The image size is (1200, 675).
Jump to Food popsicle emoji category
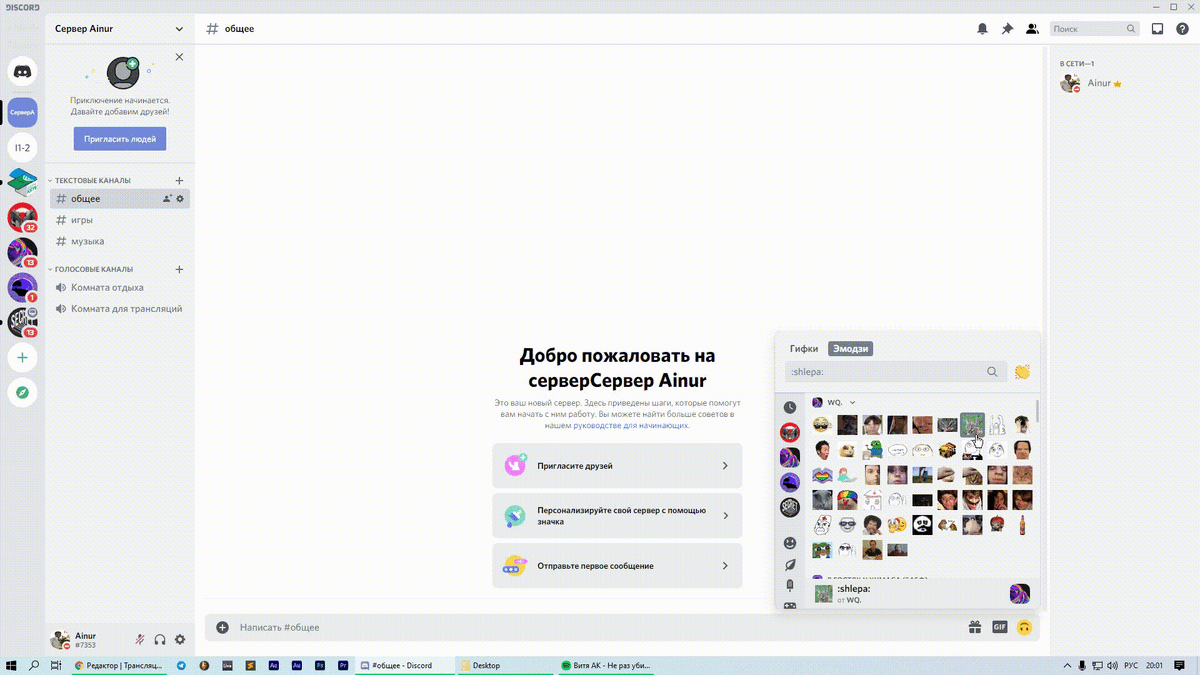pyautogui.click(x=790, y=586)
